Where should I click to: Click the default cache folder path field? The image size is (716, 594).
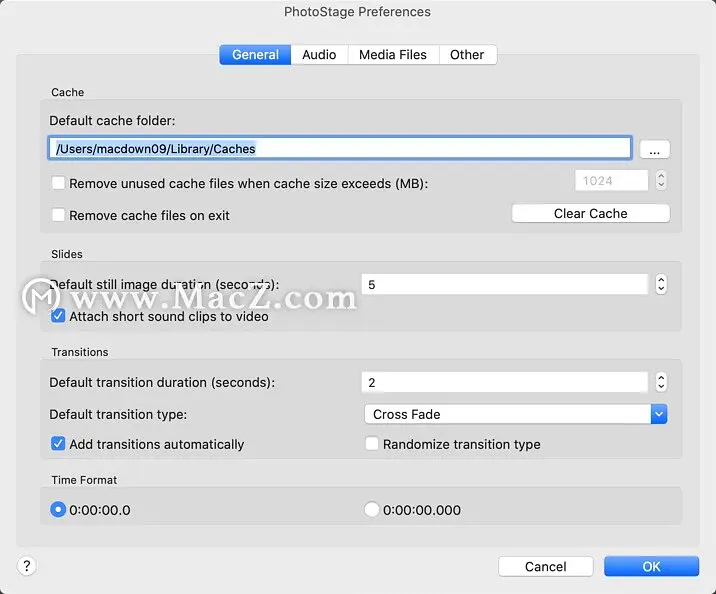pos(340,148)
